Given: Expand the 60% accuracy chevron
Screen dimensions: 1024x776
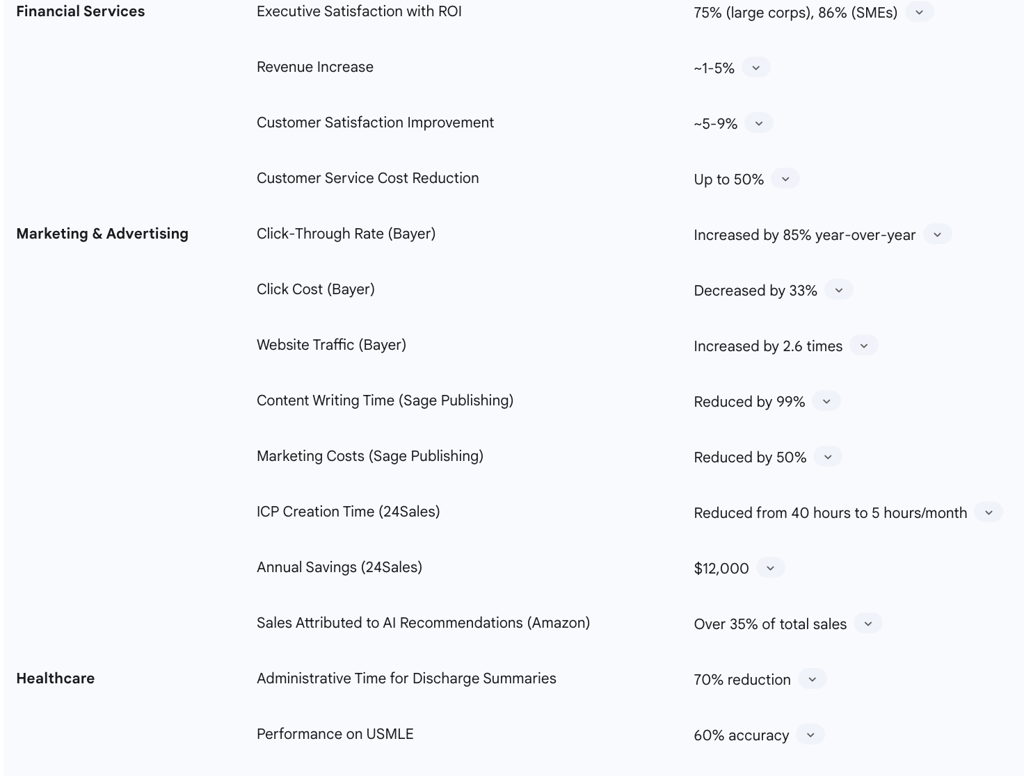Looking at the screenshot, I should pyautogui.click(x=810, y=735).
